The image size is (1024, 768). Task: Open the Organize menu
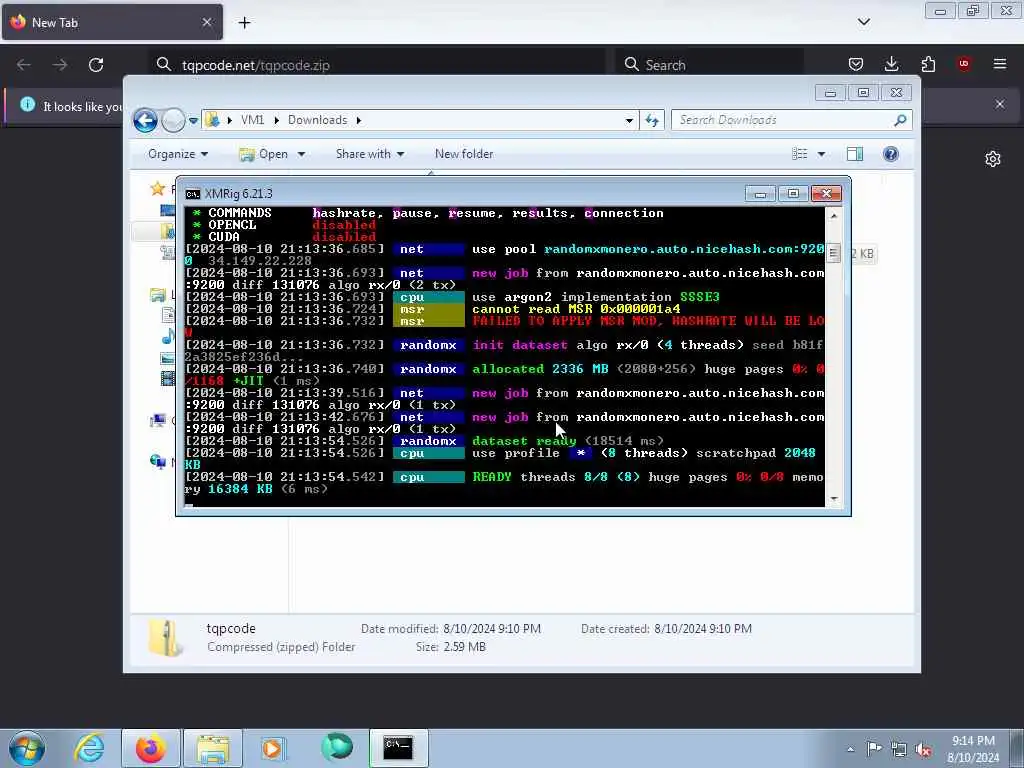tap(178, 154)
